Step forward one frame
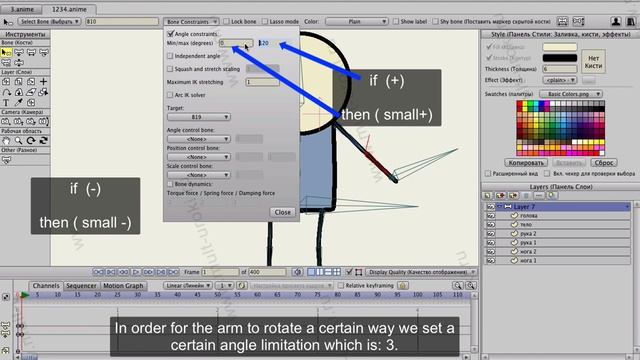Viewport: 640px width, 360px height. click(149, 272)
